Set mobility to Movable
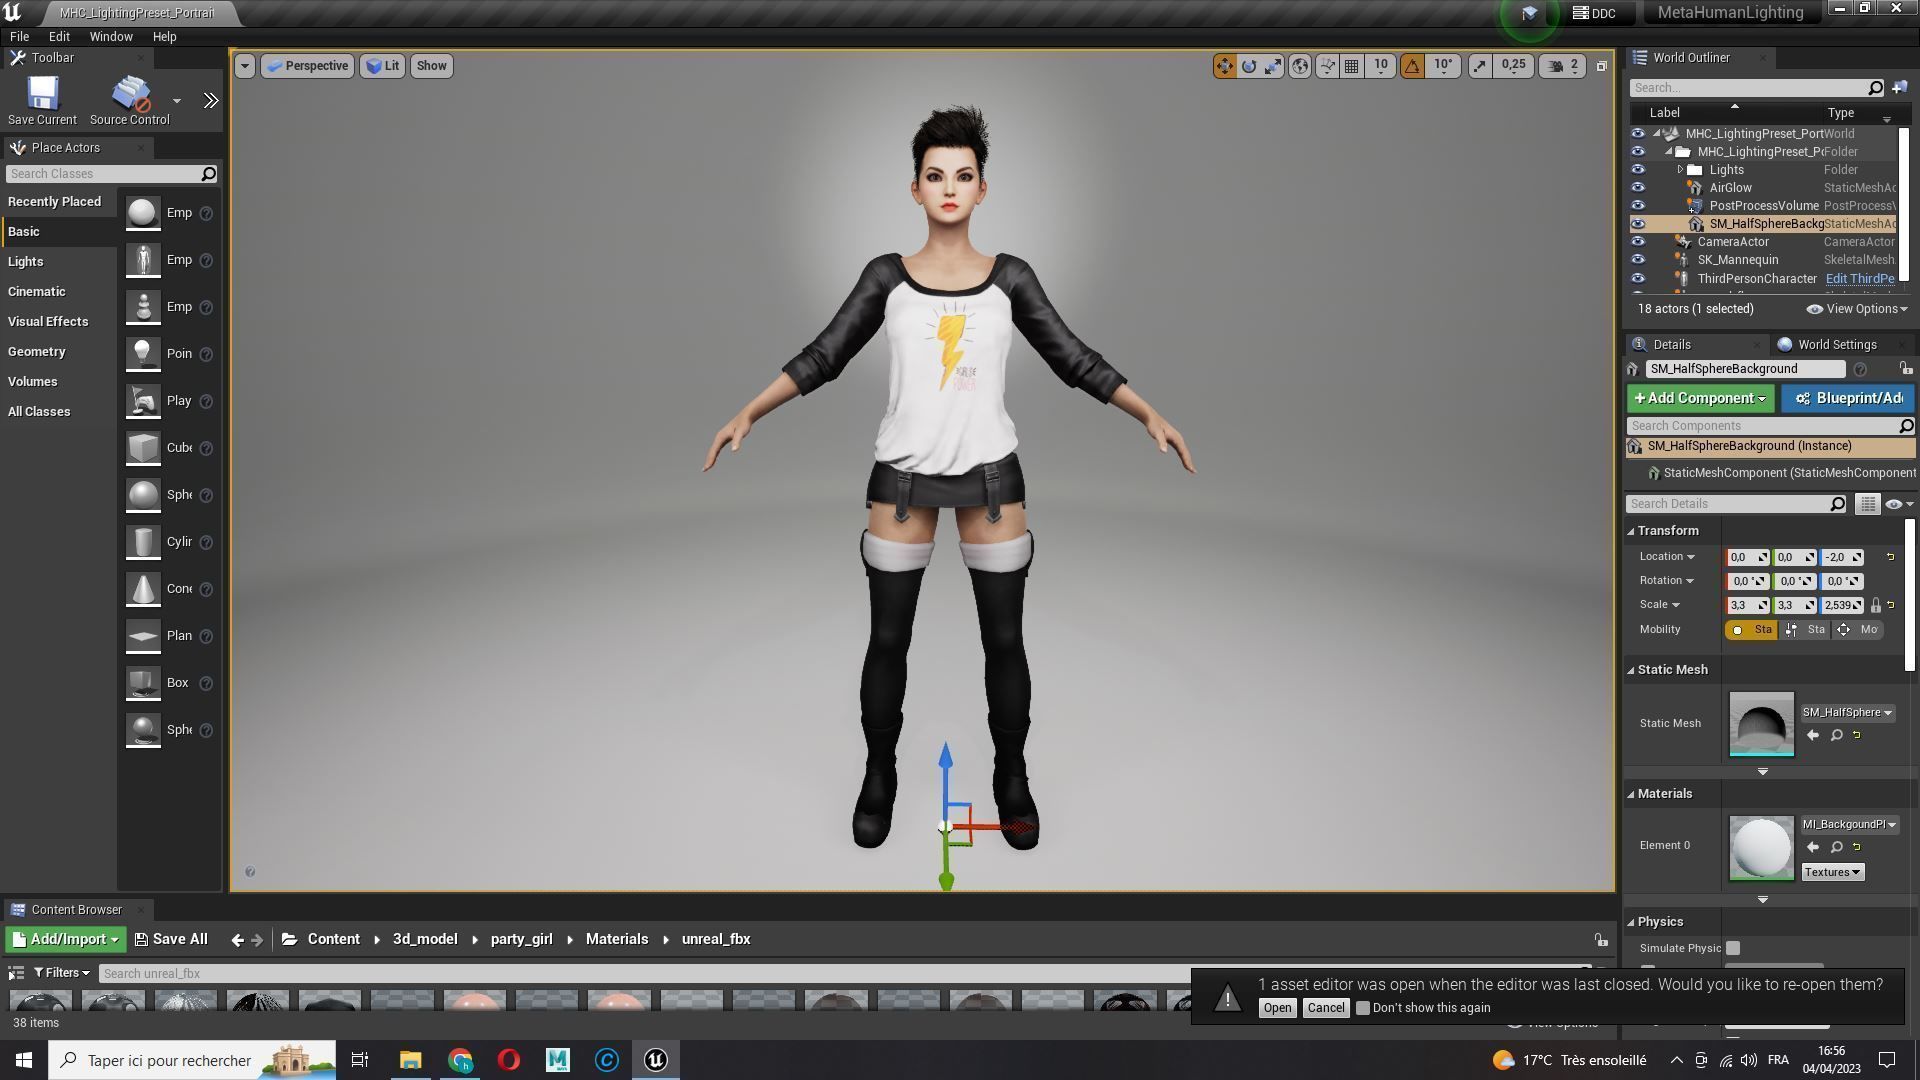The width and height of the screenshot is (1920, 1080). pyautogui.click(x=1858, y=630)
